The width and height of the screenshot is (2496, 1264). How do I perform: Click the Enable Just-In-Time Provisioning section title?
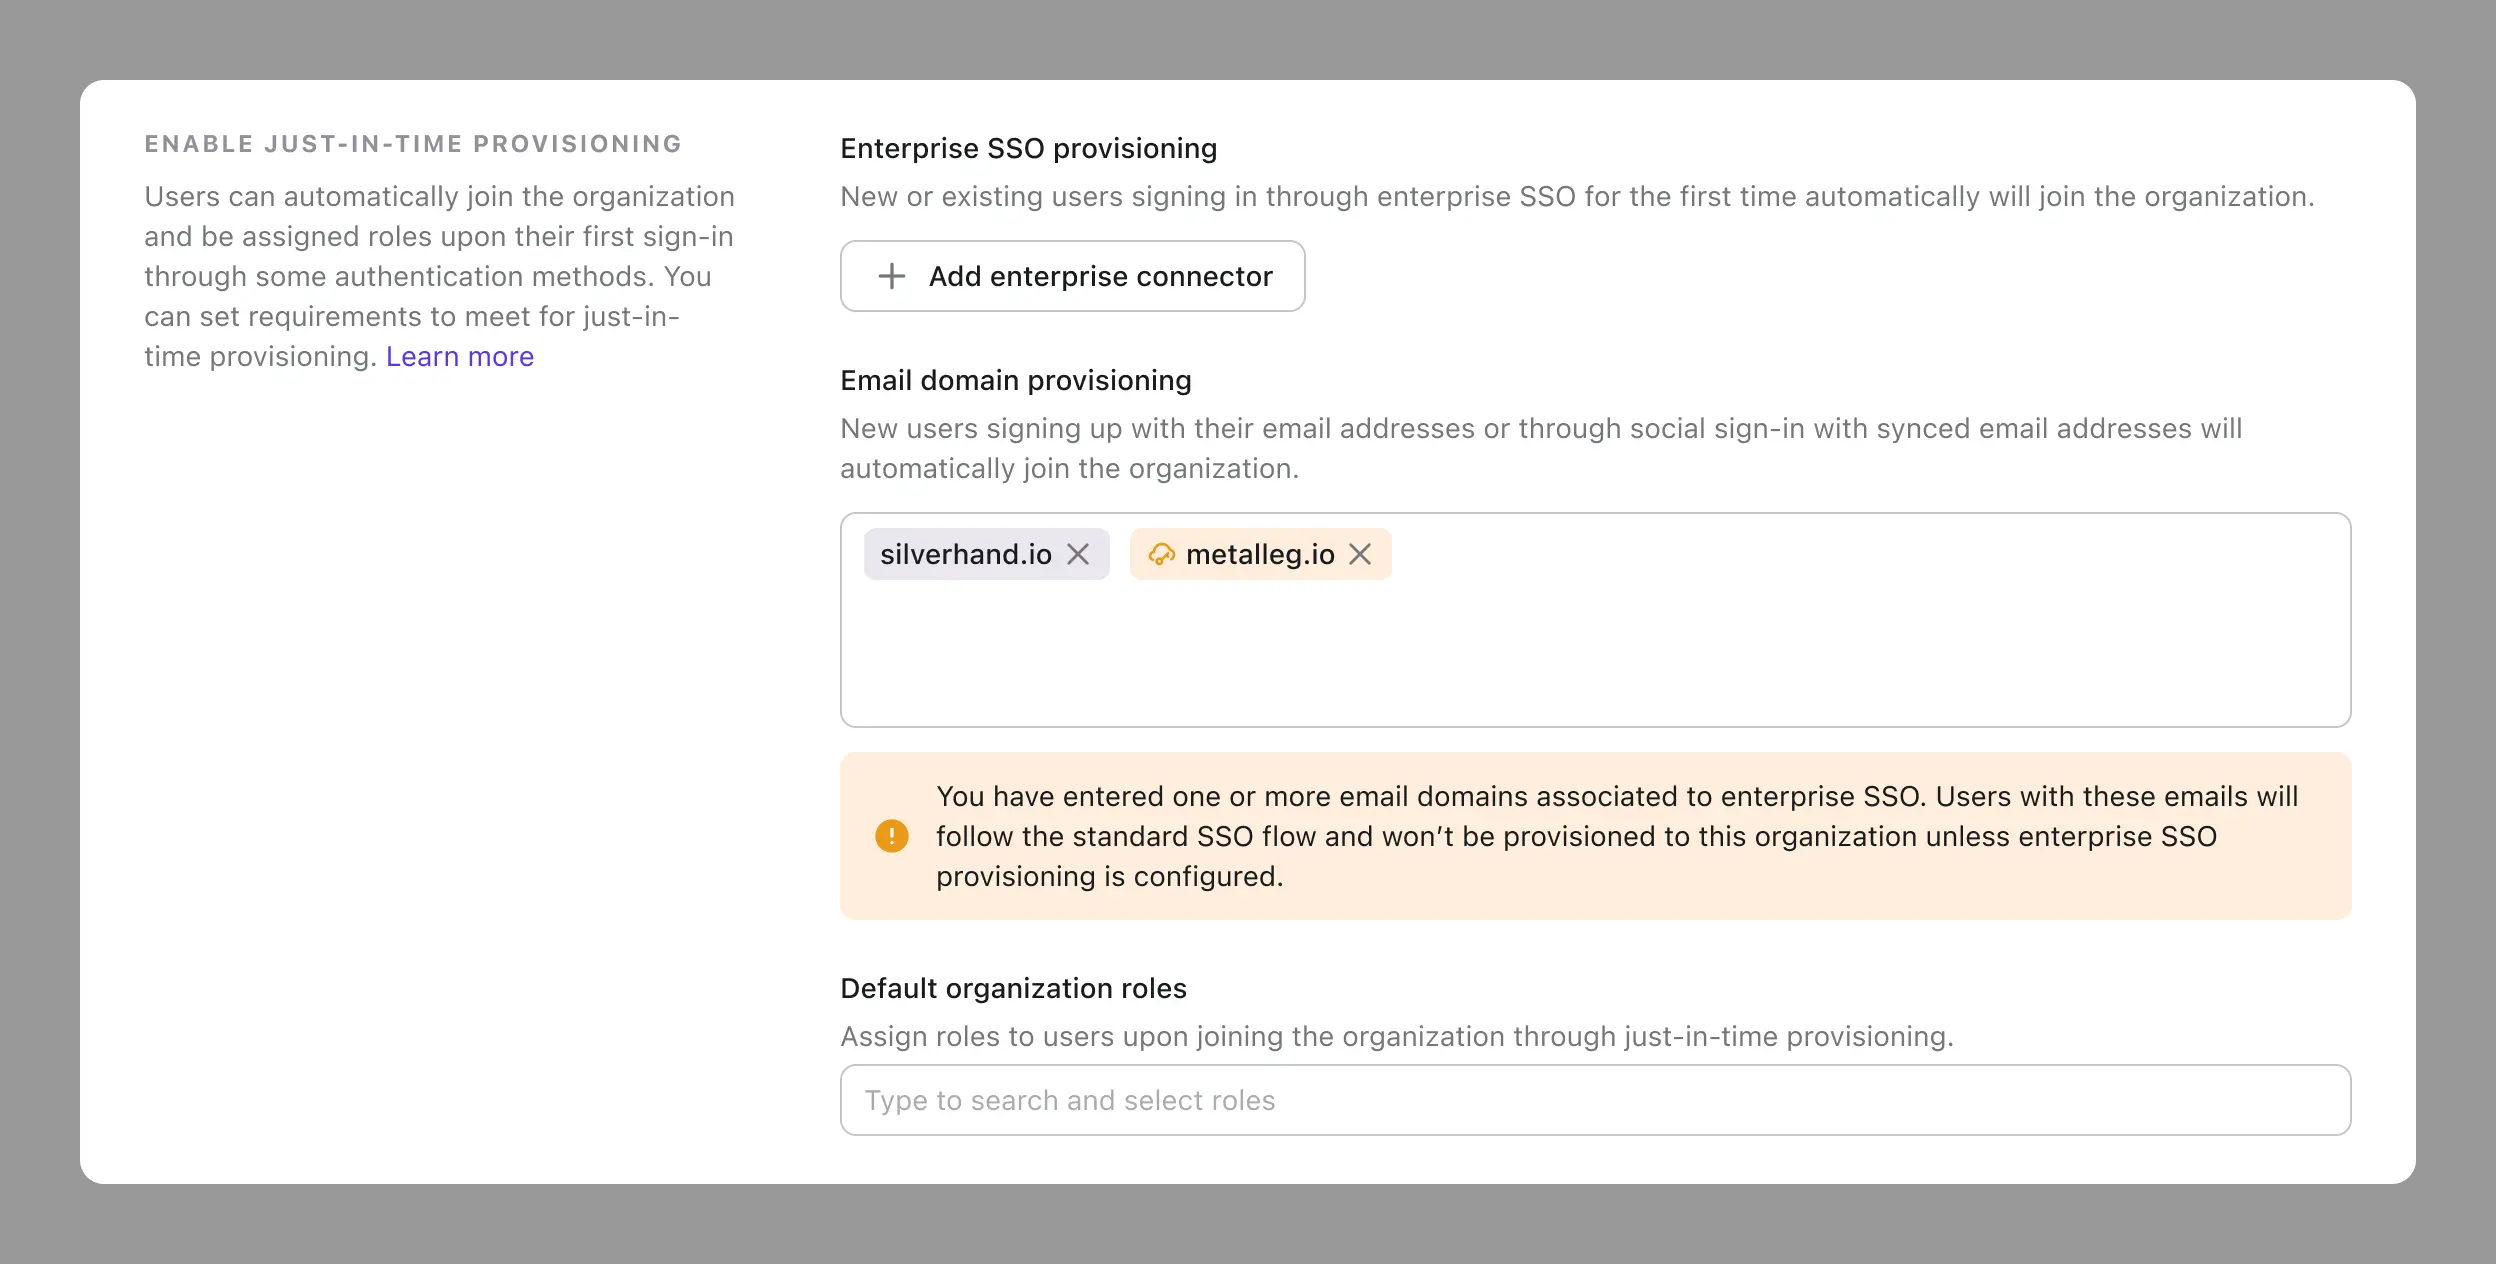pos(413,144)
